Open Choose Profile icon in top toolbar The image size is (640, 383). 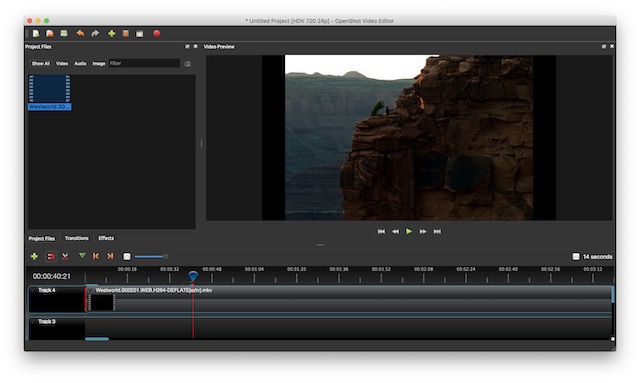click(x=126, y=33)
